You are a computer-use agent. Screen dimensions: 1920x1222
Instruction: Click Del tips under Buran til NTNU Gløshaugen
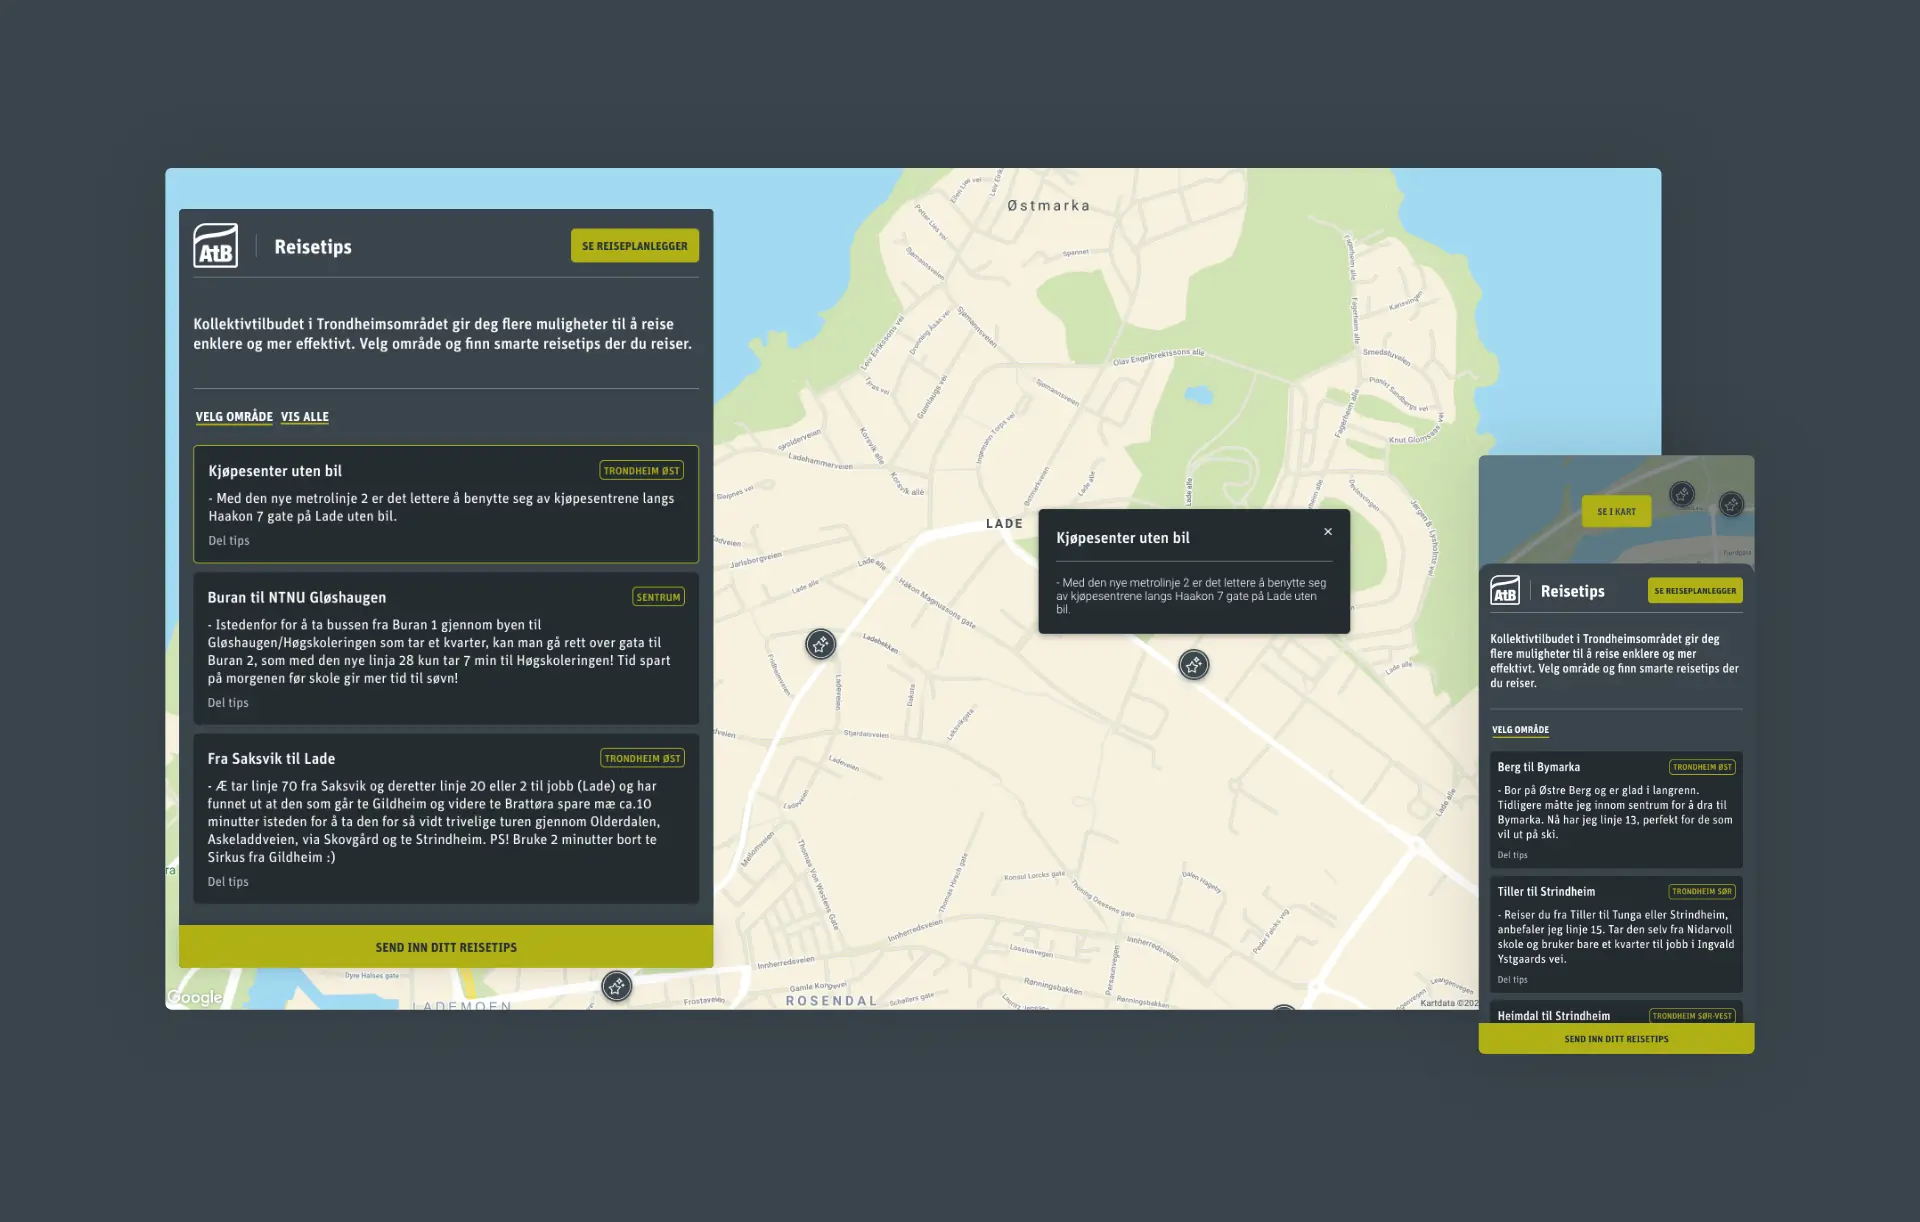[x=228, y=703]
